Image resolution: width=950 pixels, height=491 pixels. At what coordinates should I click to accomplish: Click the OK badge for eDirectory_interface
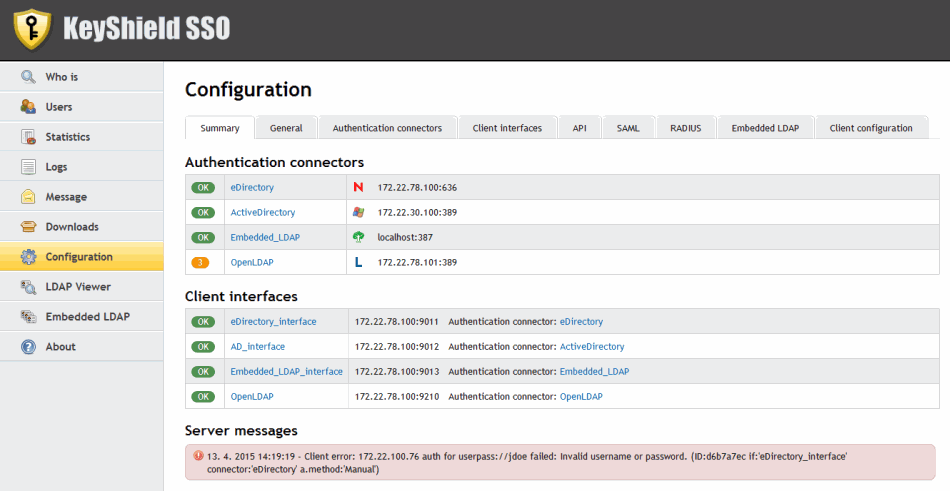203,322
